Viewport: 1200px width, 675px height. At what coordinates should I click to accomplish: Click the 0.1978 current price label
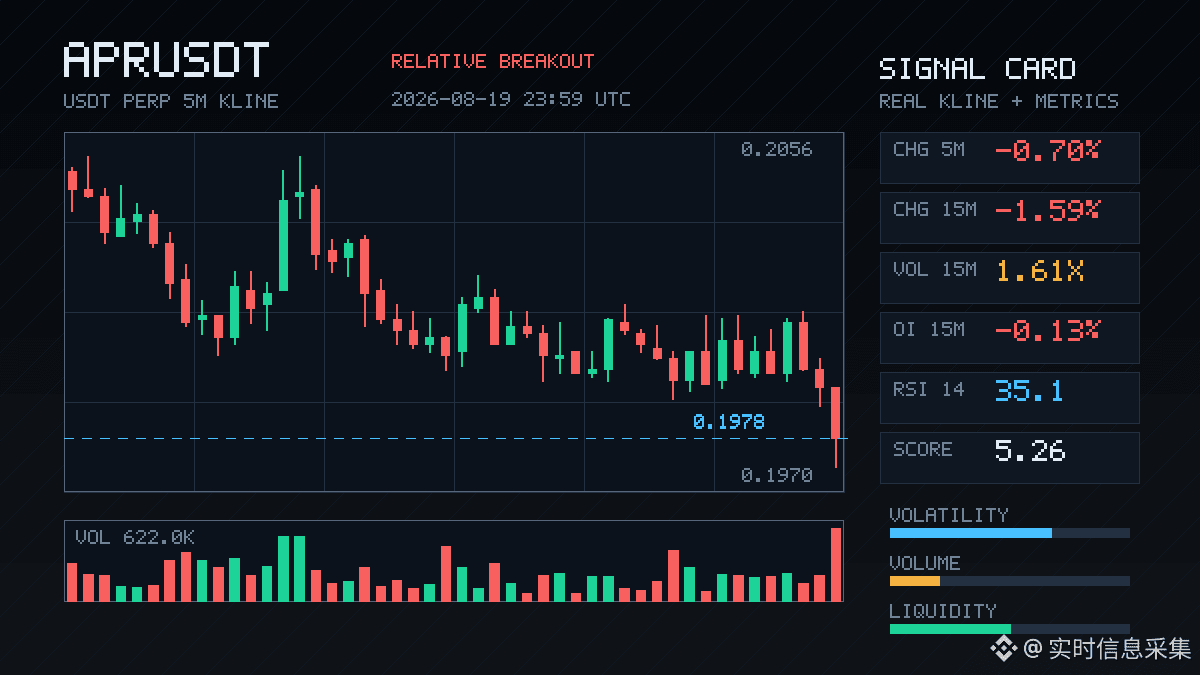click(729, 422)
